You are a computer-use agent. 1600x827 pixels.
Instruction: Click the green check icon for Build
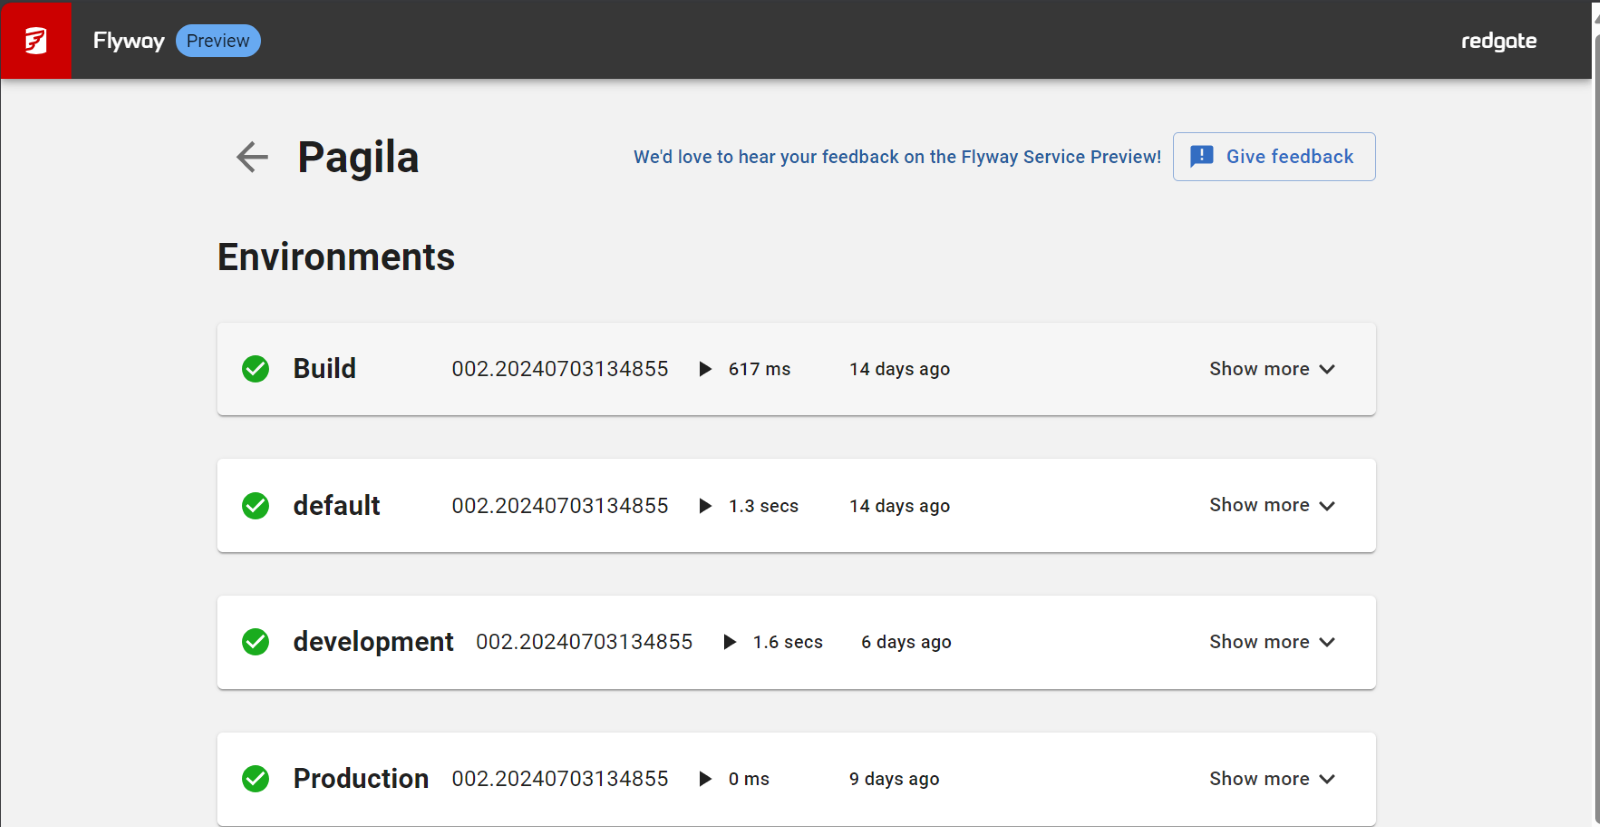[256, 369]
